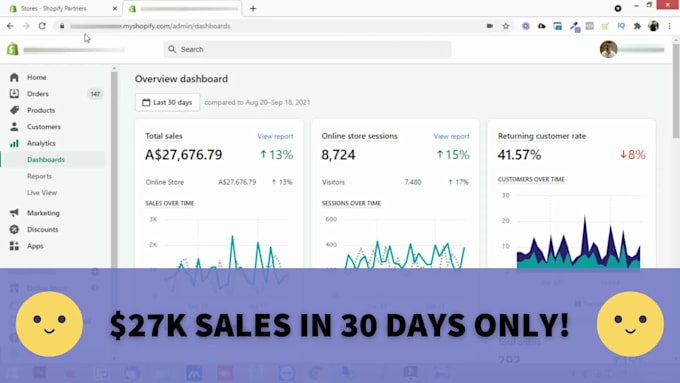Image resolution: width=680 pixels, height=383 pixels.
Task: Click the Online store sessions card title
Action: point(360,136)
